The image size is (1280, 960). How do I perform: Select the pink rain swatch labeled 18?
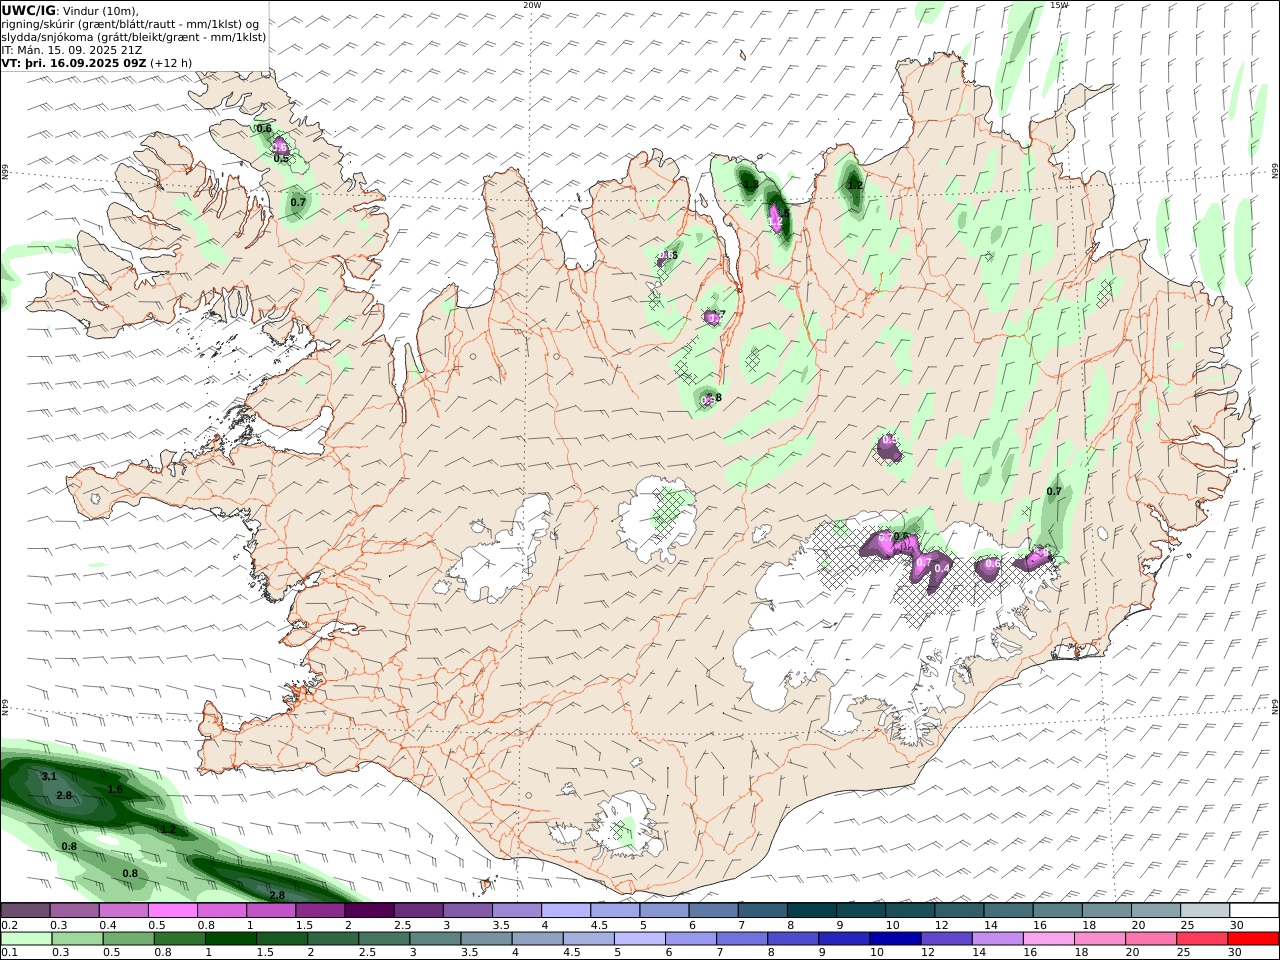click(1098, 939)
